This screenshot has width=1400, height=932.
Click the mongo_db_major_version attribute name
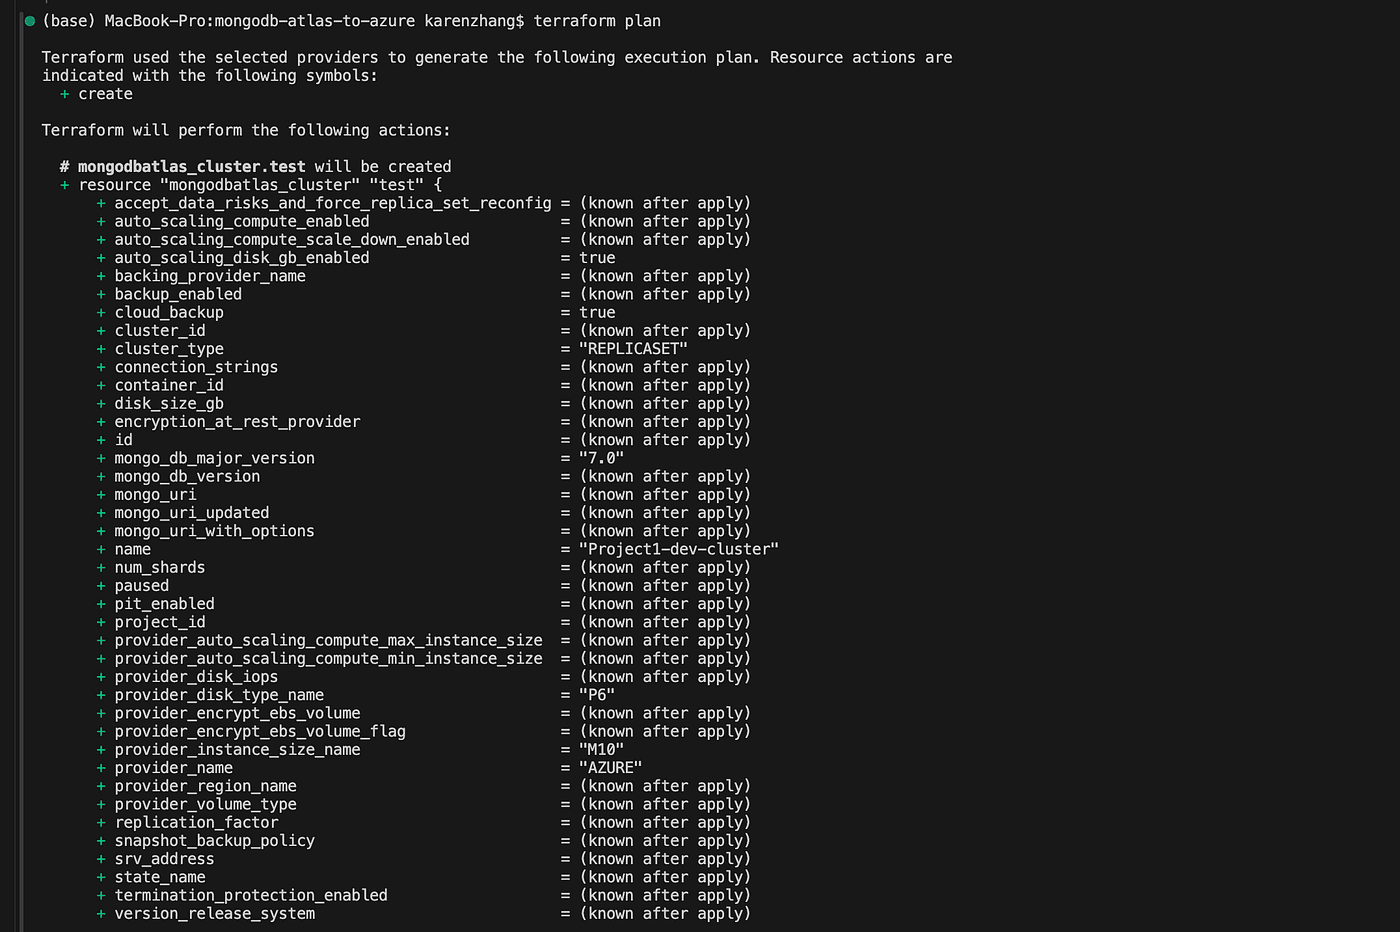point(215,458)
